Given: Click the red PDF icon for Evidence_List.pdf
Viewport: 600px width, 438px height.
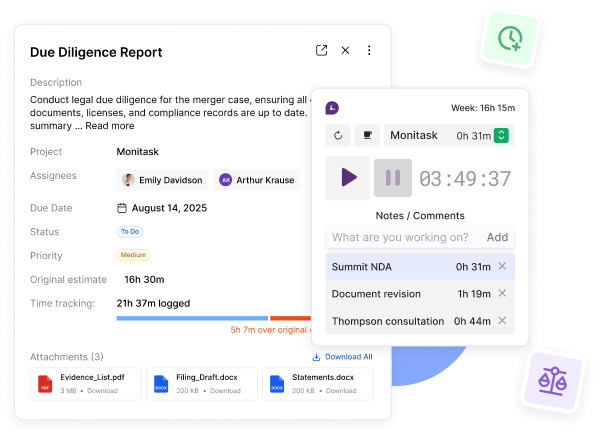Looking at the screenshot, I should pyautogui.click(x=45, y=384).
